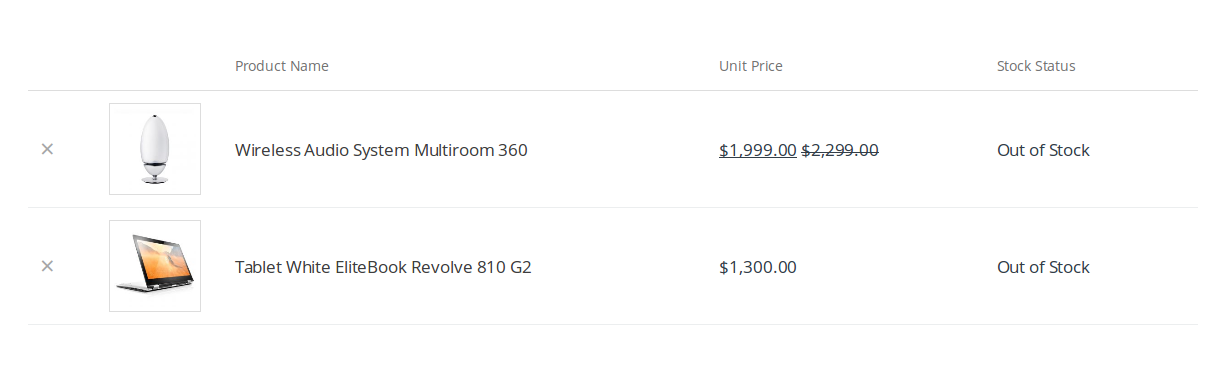Viewport: 1221px width, 370px height.
Task: Click the Stock Status column header
Action: (x=1036, y=66)
